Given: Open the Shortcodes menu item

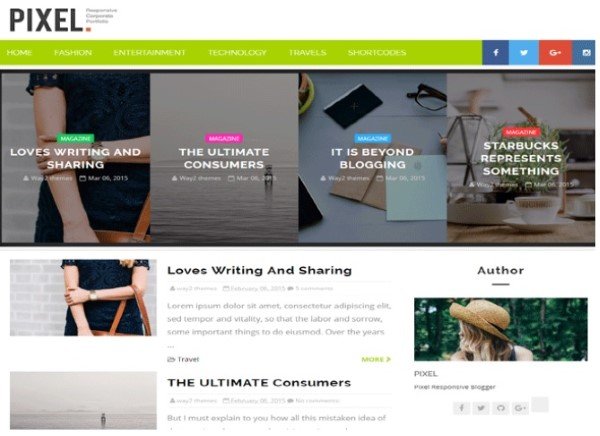Looking at the screenshot, I should click(x=377, y=52).
